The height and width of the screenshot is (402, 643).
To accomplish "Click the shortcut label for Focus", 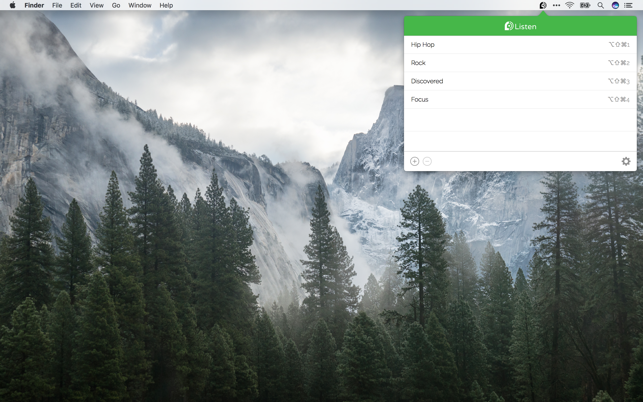I will tap(619, 99).
